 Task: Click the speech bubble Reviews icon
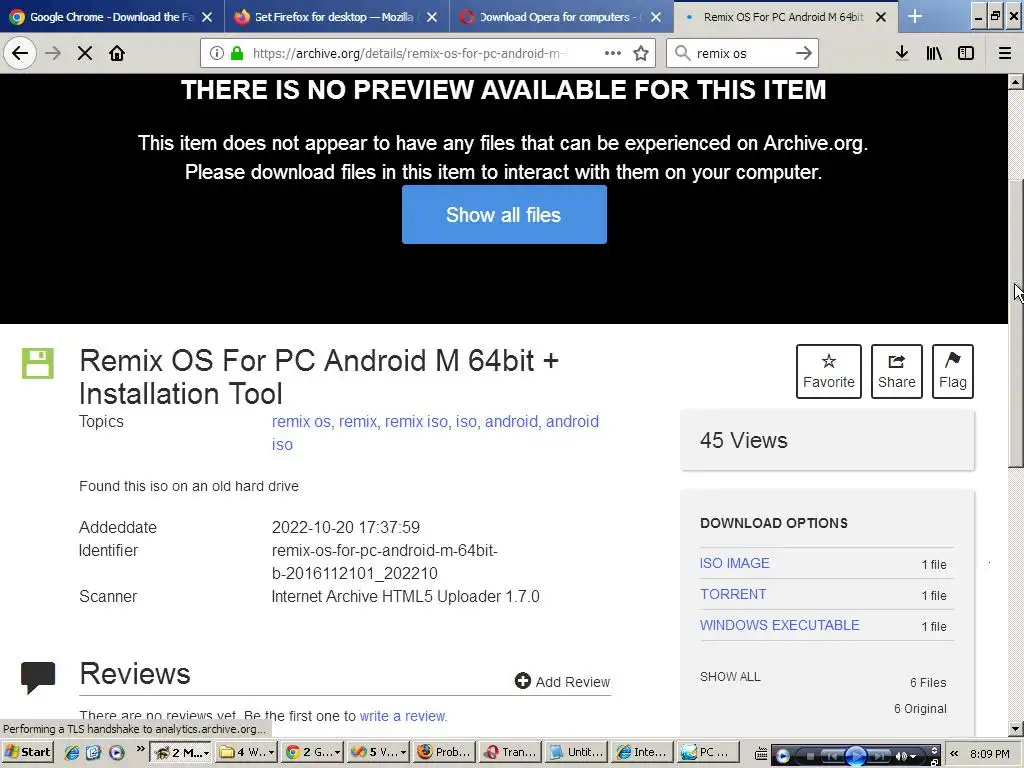pos(38,677)
